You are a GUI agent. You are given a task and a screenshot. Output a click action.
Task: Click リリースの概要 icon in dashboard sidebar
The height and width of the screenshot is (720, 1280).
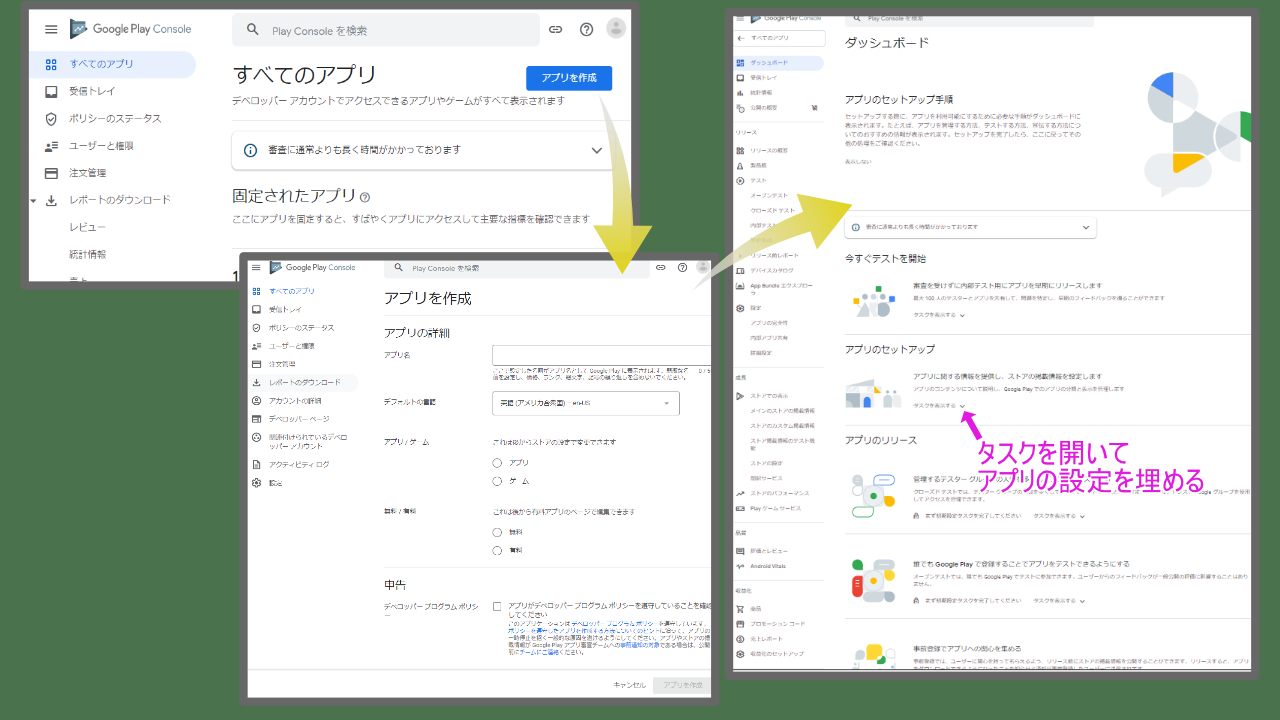pyautogui.click(x=740, y=150)
